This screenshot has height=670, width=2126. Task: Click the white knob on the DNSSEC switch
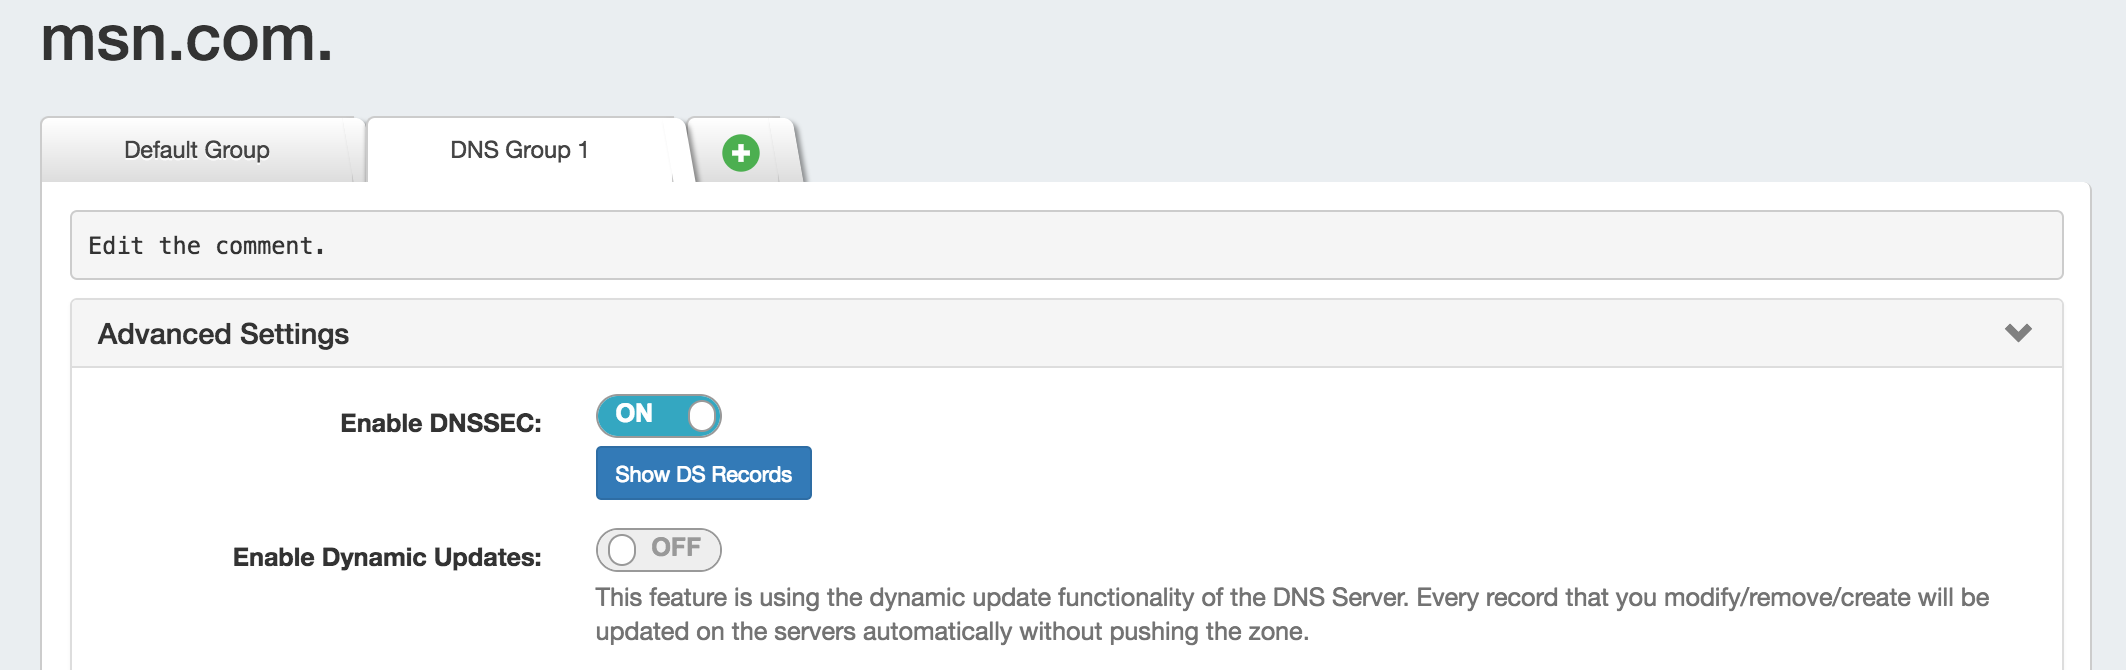(x=702, y=415)
